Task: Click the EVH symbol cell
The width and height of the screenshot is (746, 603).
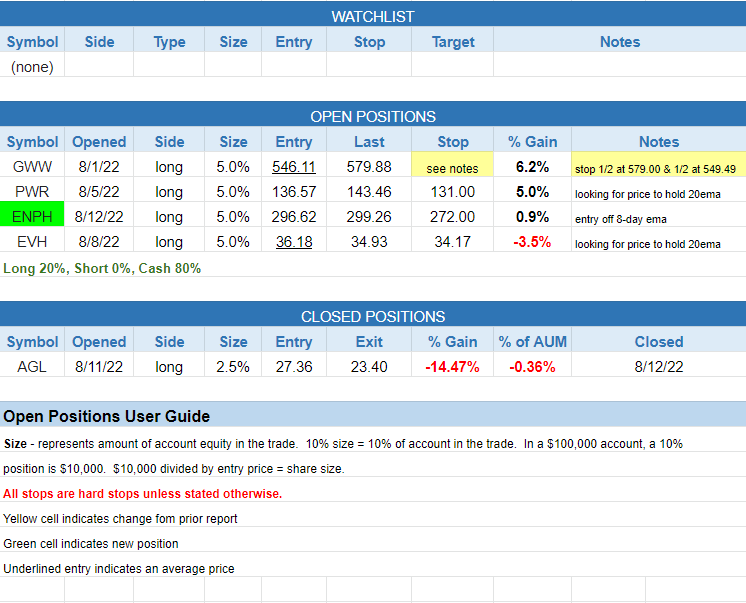Action: tap(32, 241)
